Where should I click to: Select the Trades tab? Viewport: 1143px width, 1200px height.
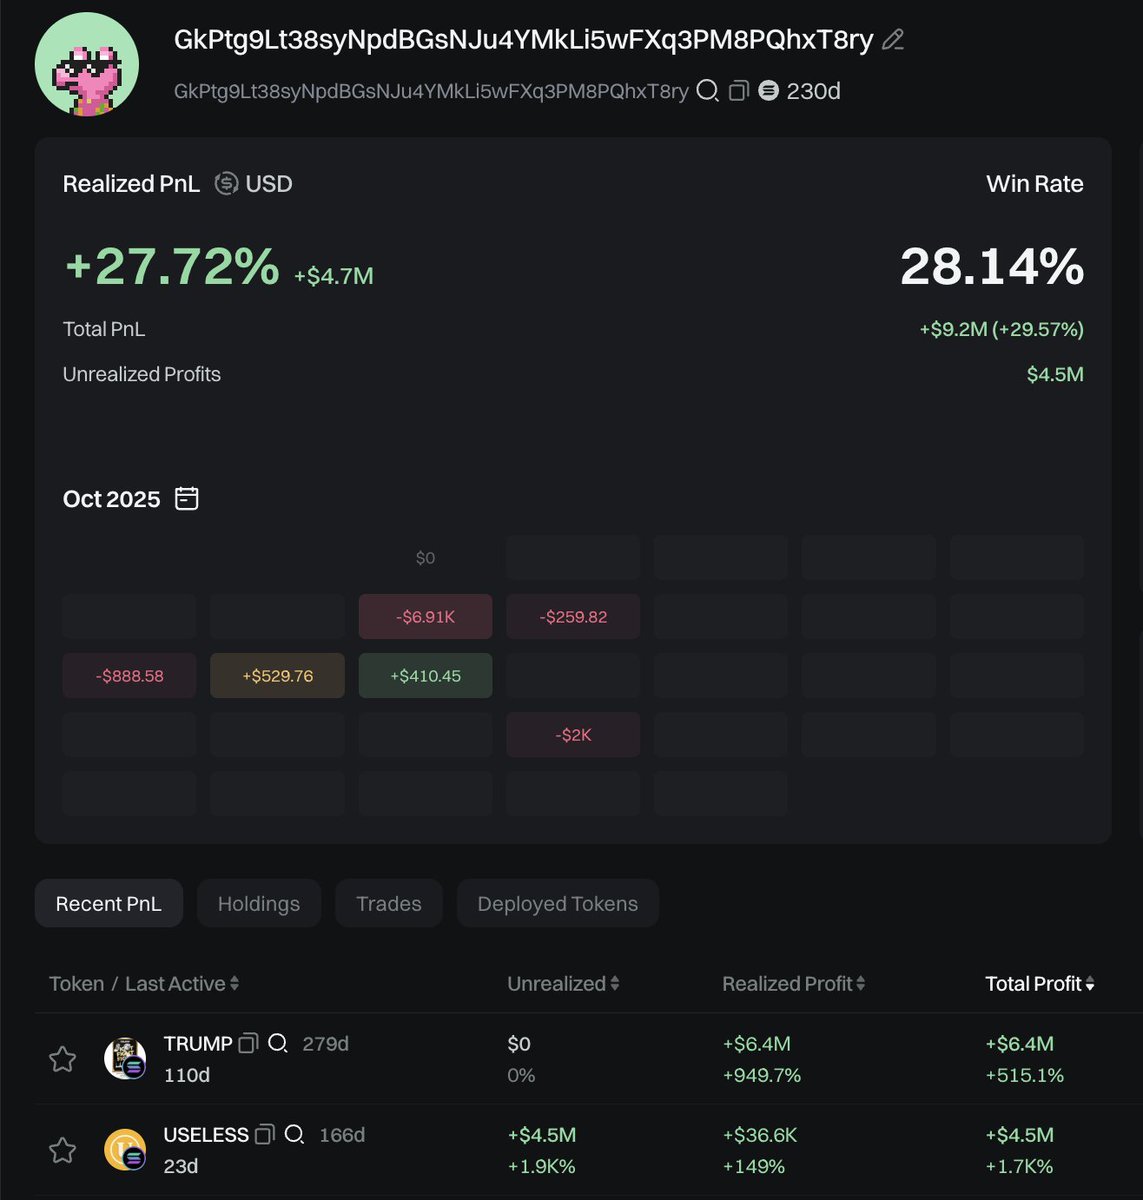[x=389, y=903]
